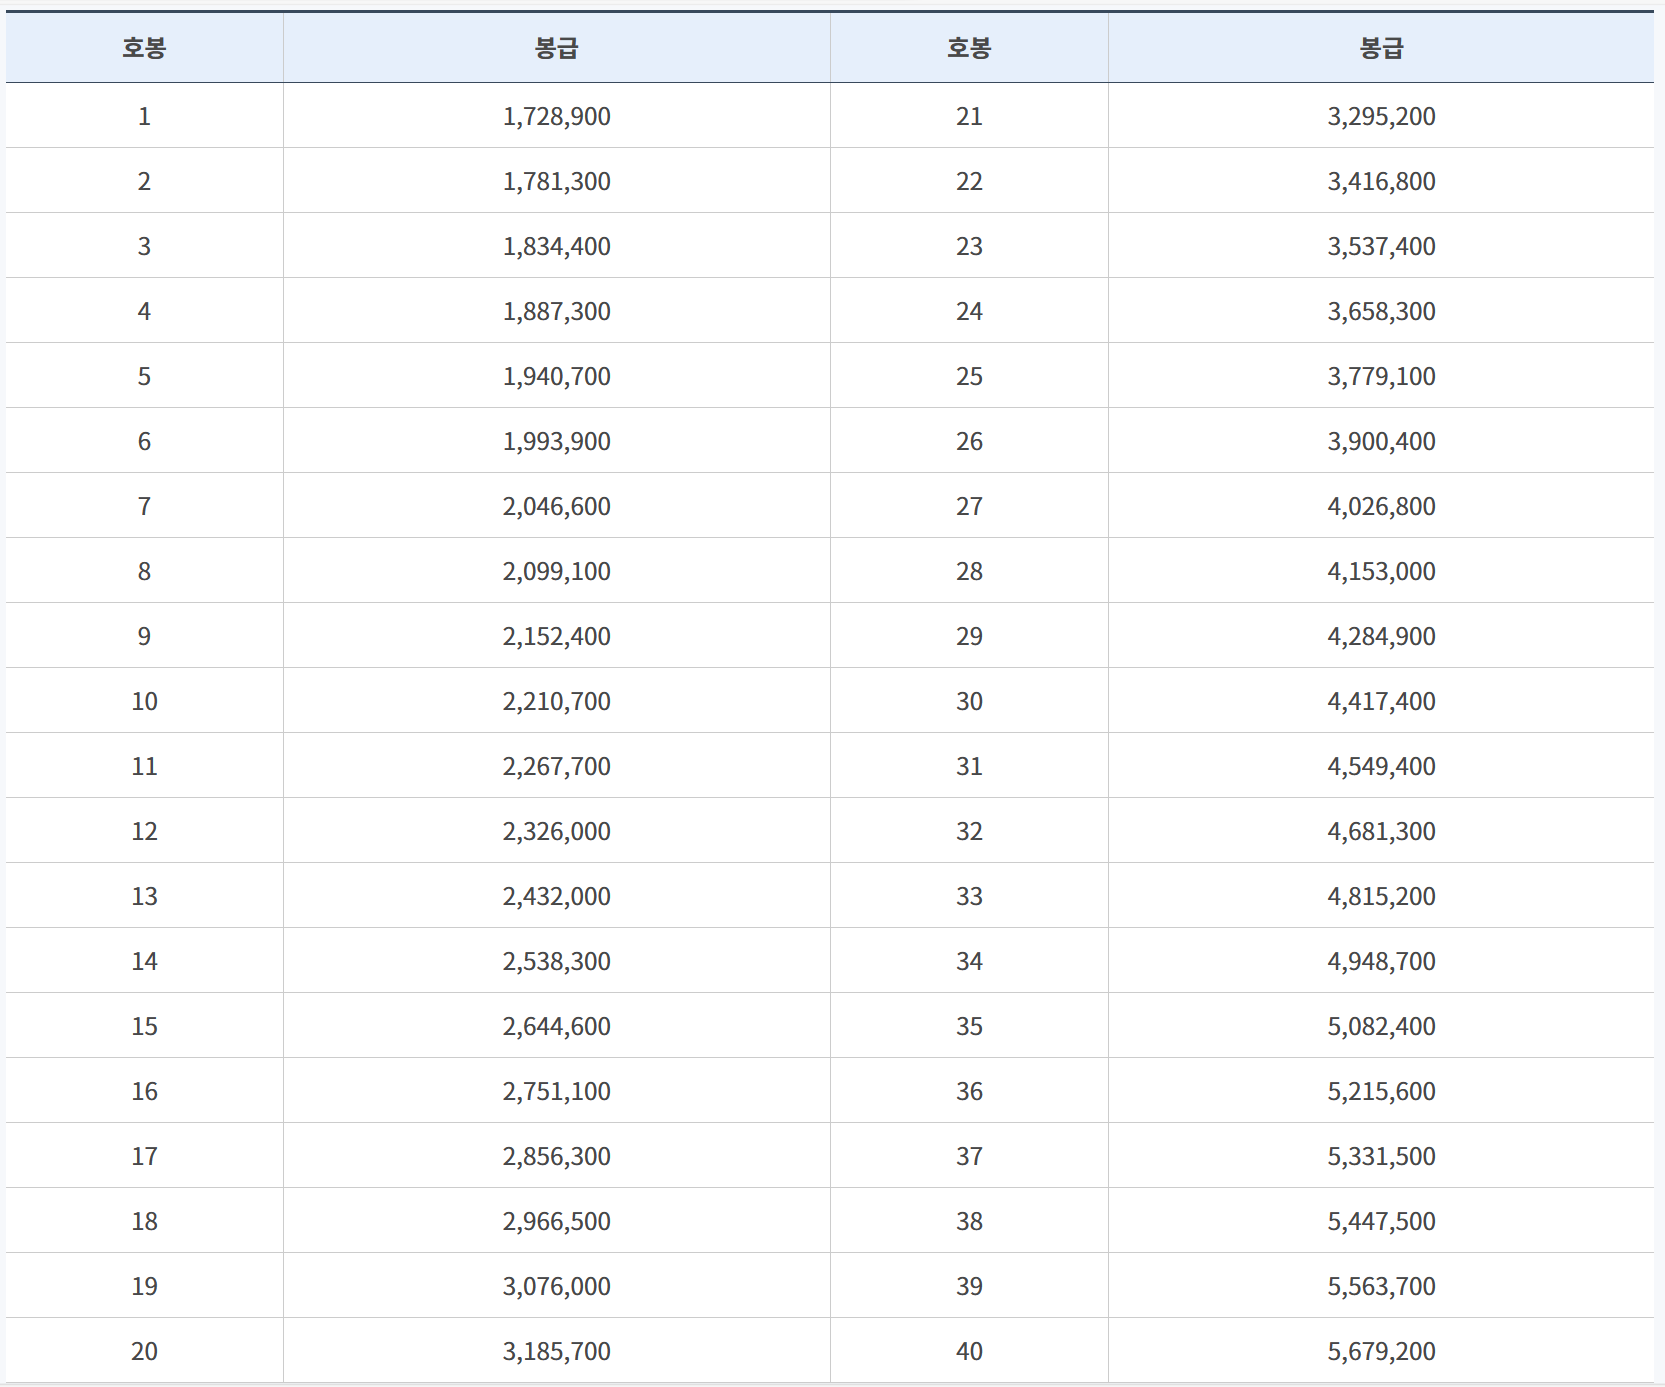Click the 호봉 cell numbered 21
The height and width of the screenshot is (1387, 1665).
pos(969,116)
